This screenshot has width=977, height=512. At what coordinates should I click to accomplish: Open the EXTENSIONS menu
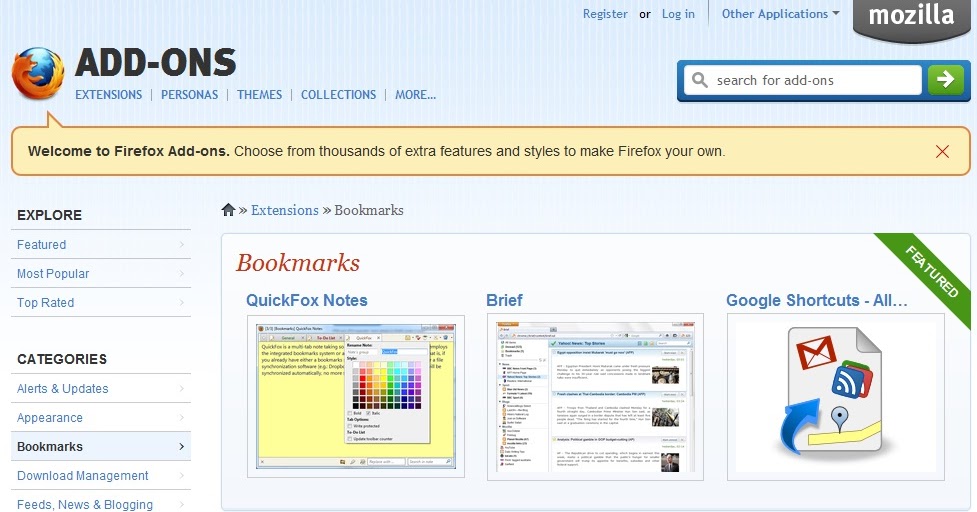(108, 95)
